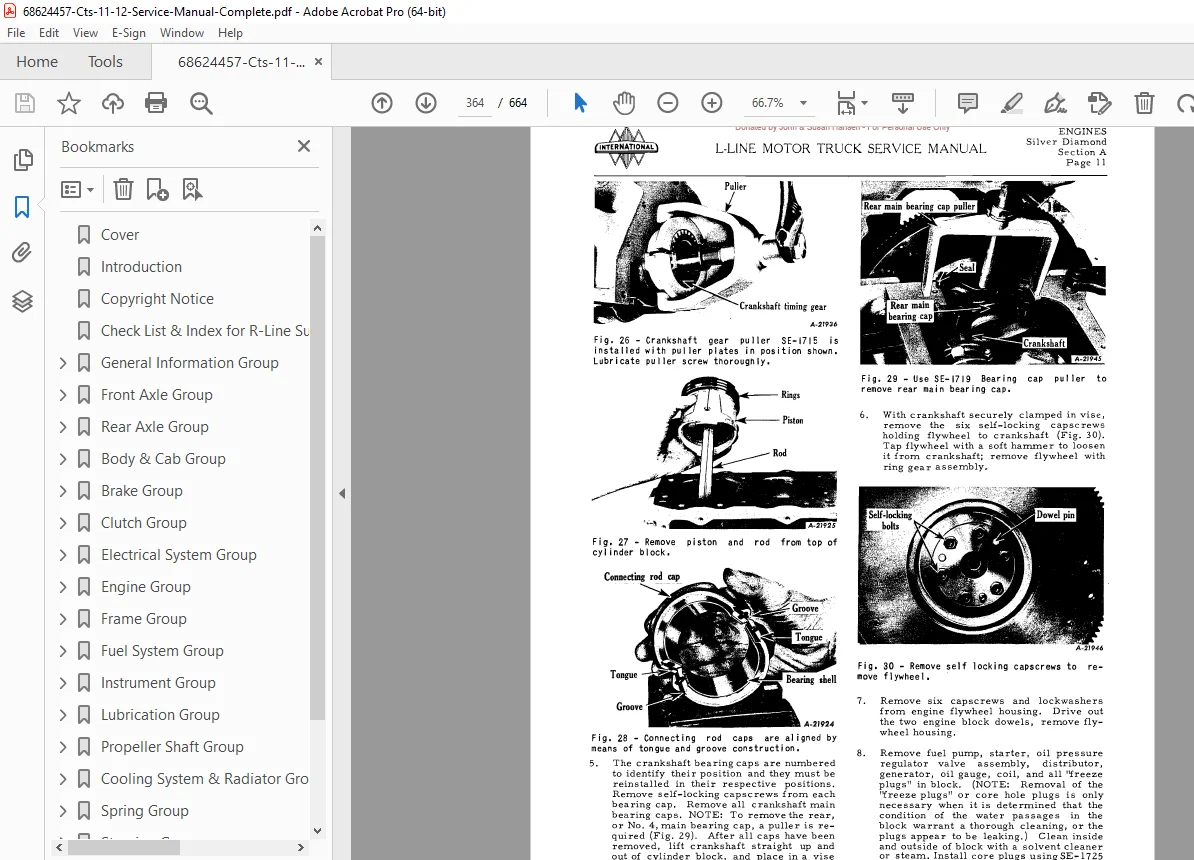Click bookmarks scroll down arrow
1194x860 pixels.
point(318,831)
